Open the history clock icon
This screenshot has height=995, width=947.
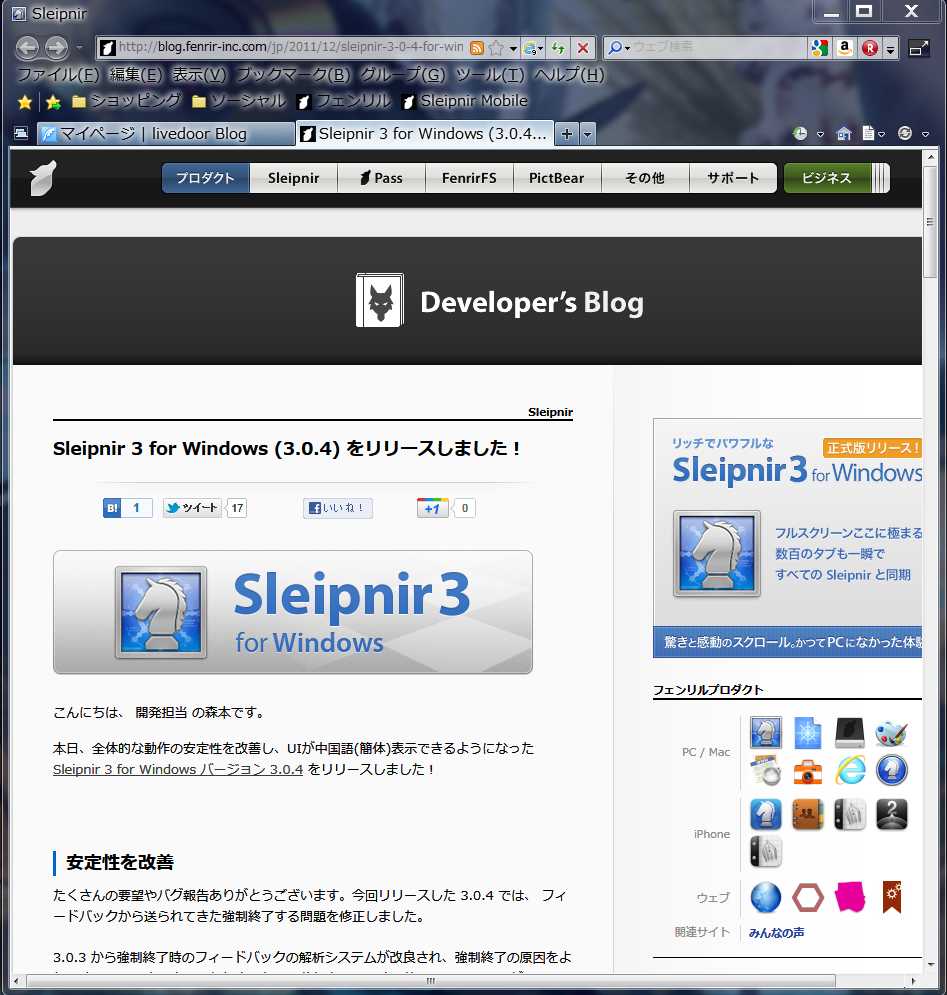point(800,133)
